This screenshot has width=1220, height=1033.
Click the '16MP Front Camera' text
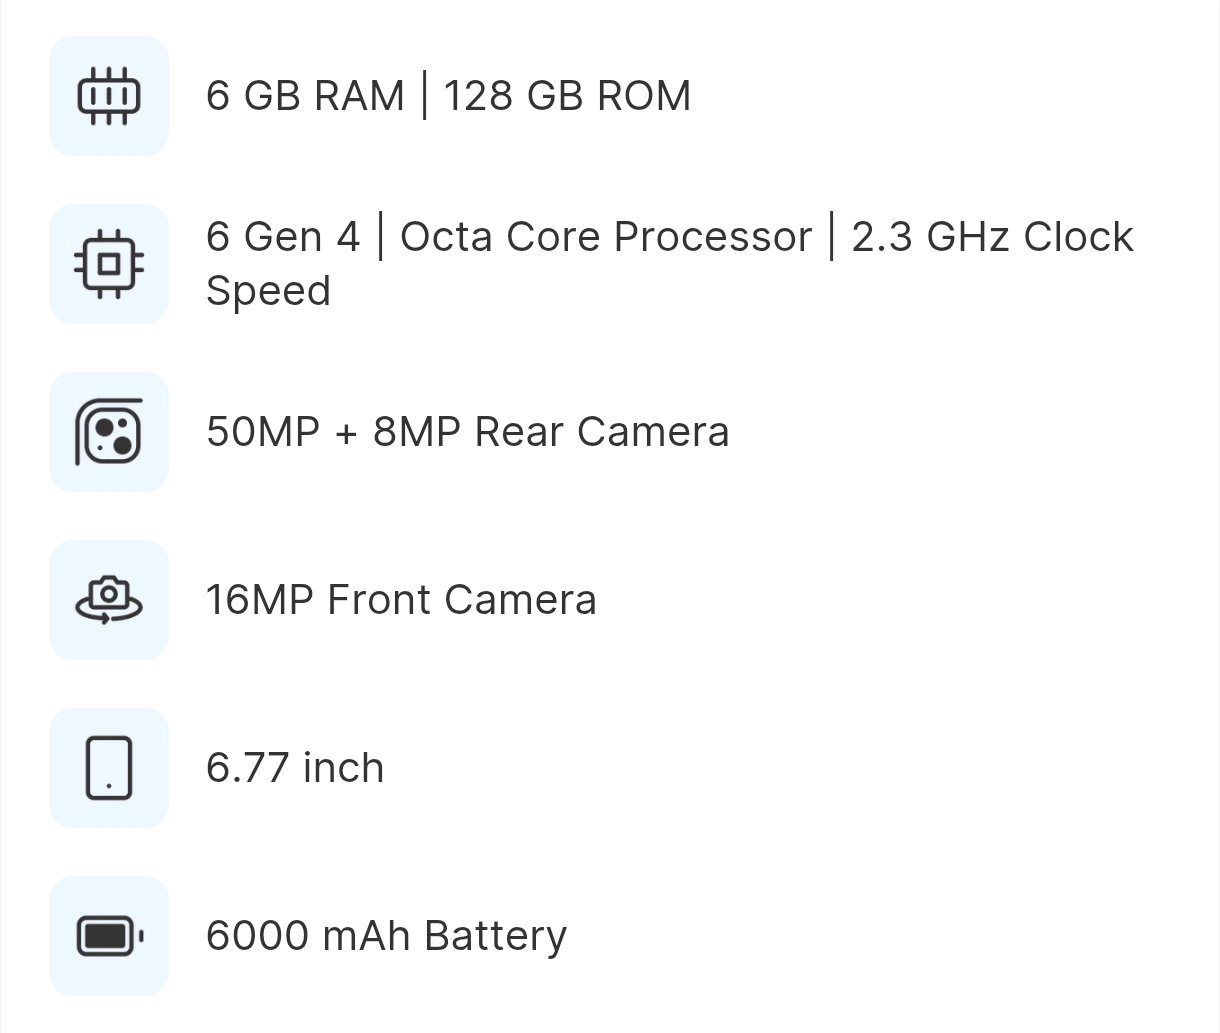[401, 600]
